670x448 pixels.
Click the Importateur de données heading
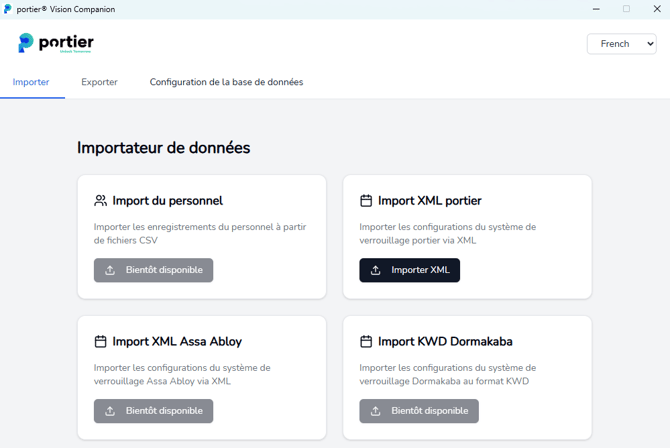tap(164, 148)
